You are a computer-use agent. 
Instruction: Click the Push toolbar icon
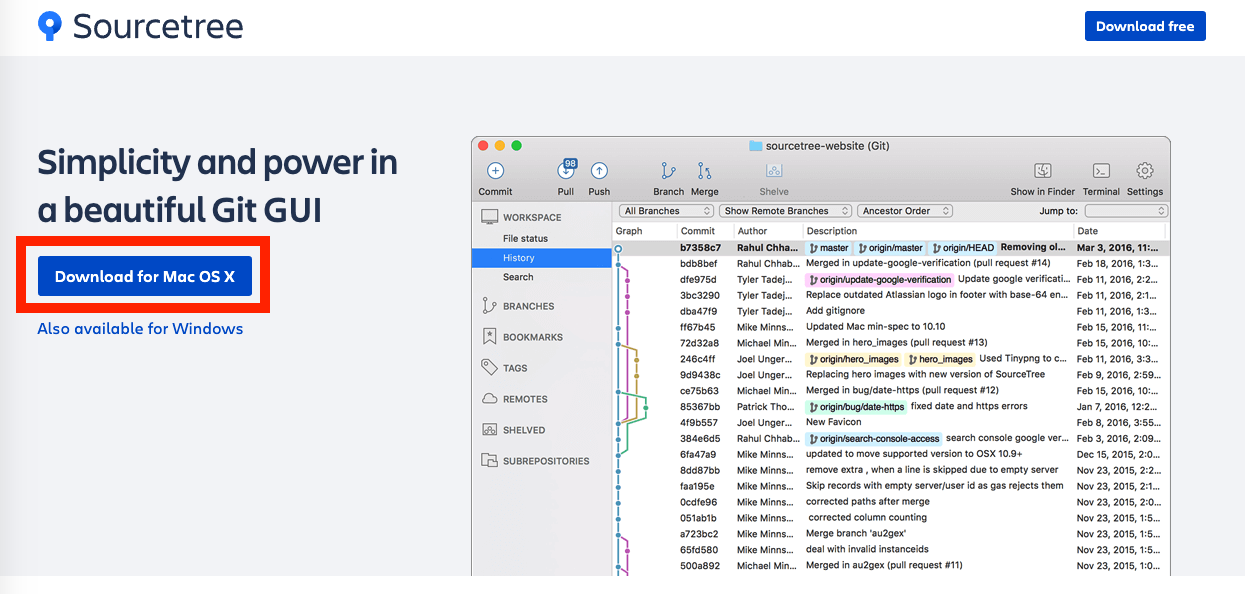point(599,171)
